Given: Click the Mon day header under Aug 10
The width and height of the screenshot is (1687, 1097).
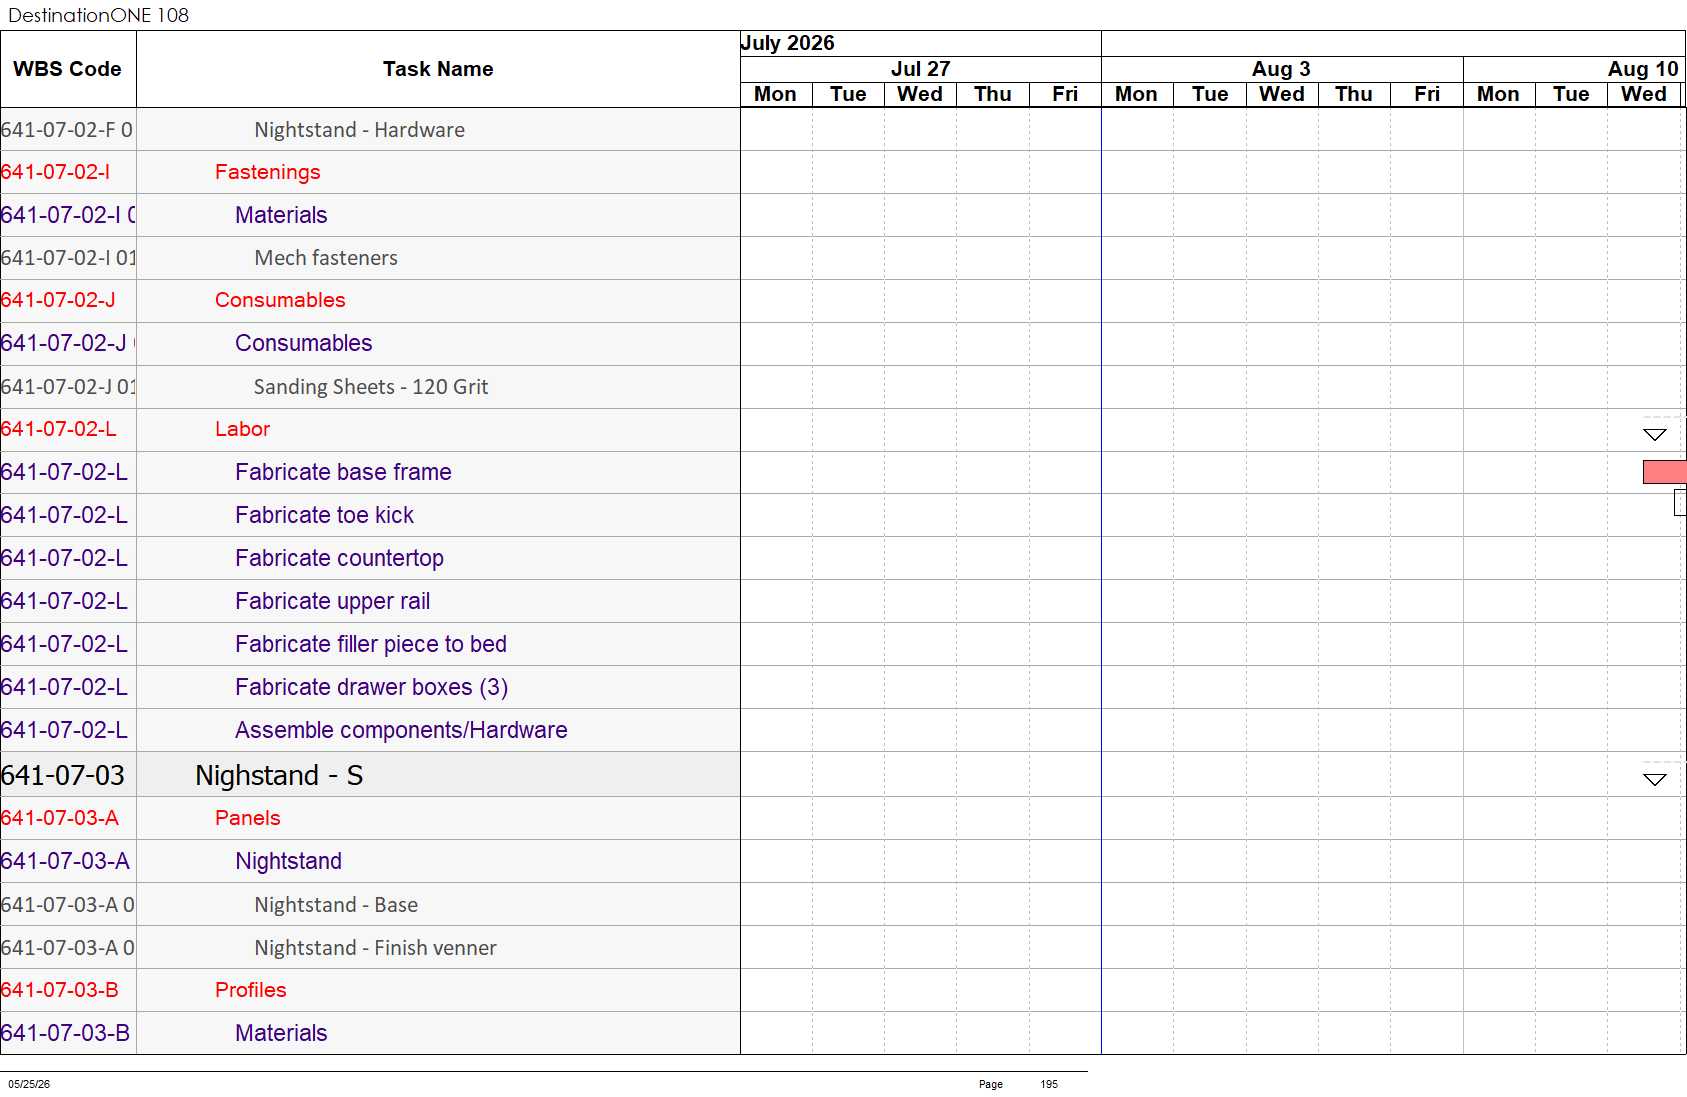Looking at the screenshot, I should pos(1498,94).
